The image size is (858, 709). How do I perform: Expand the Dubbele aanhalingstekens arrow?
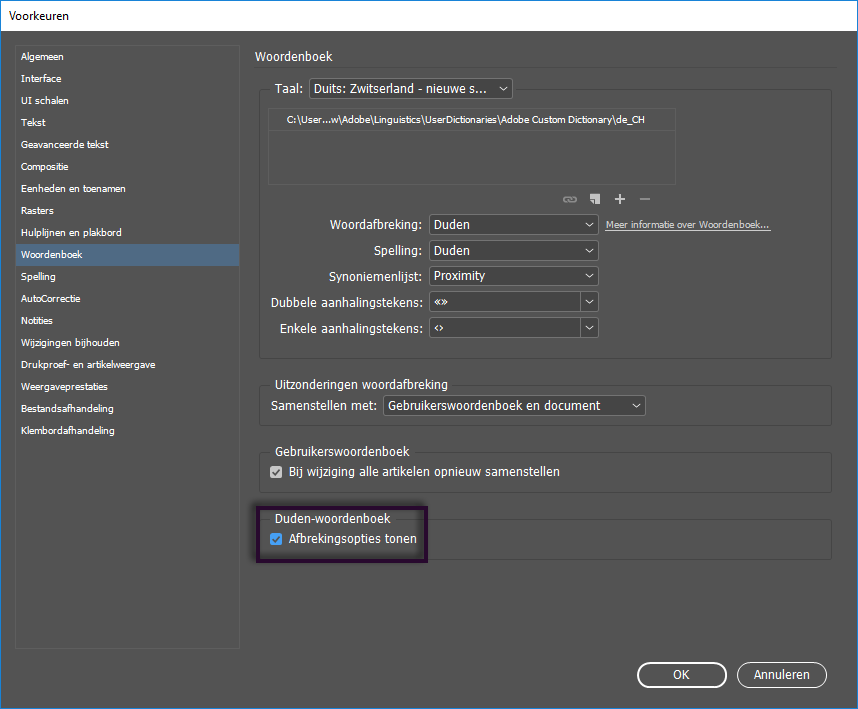(589, 302)
